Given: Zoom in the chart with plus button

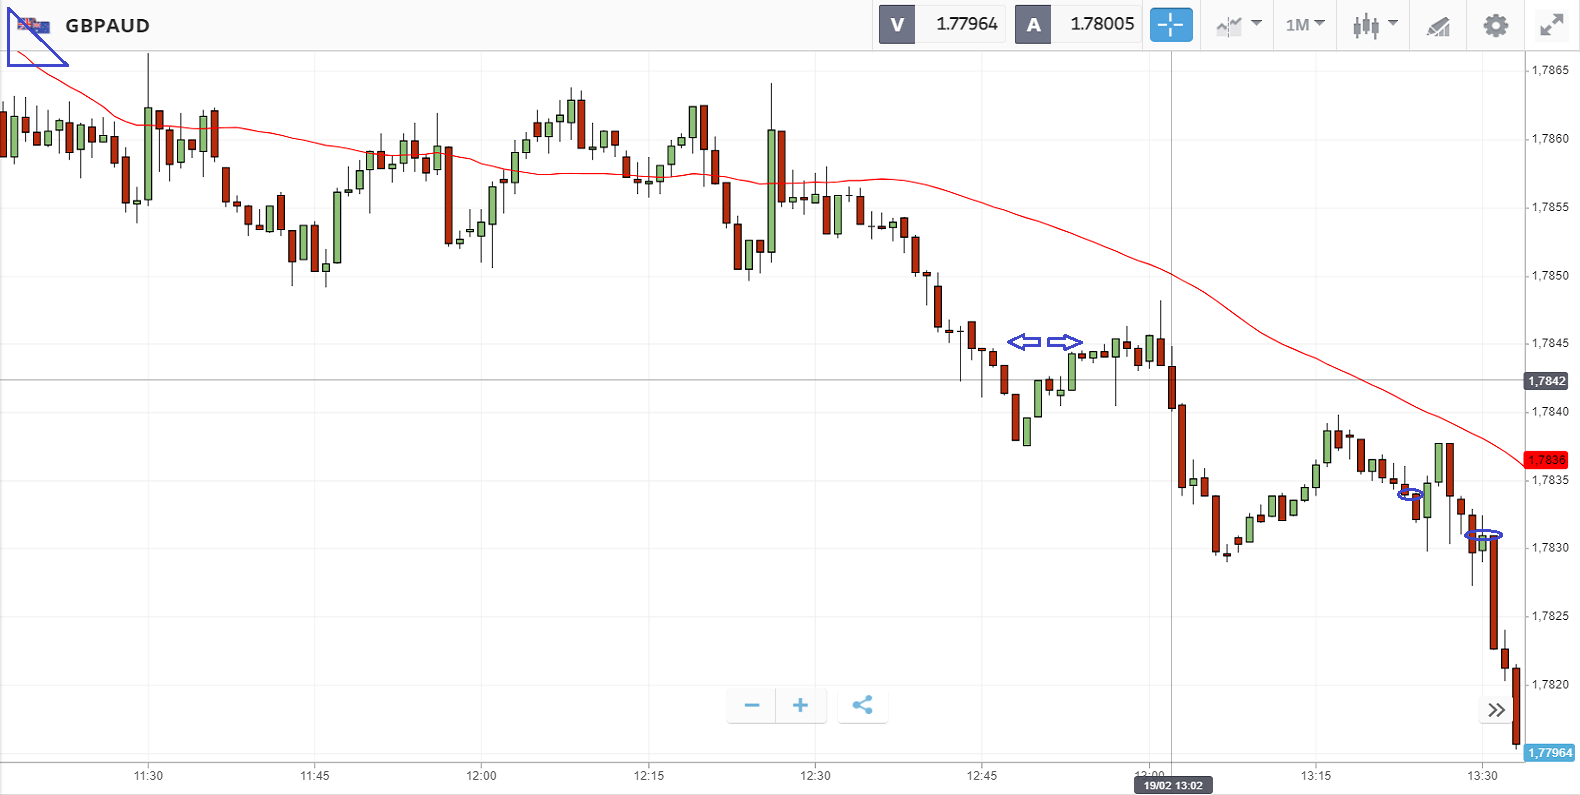Looking at the screenshot, I should [x=800, y=706].
